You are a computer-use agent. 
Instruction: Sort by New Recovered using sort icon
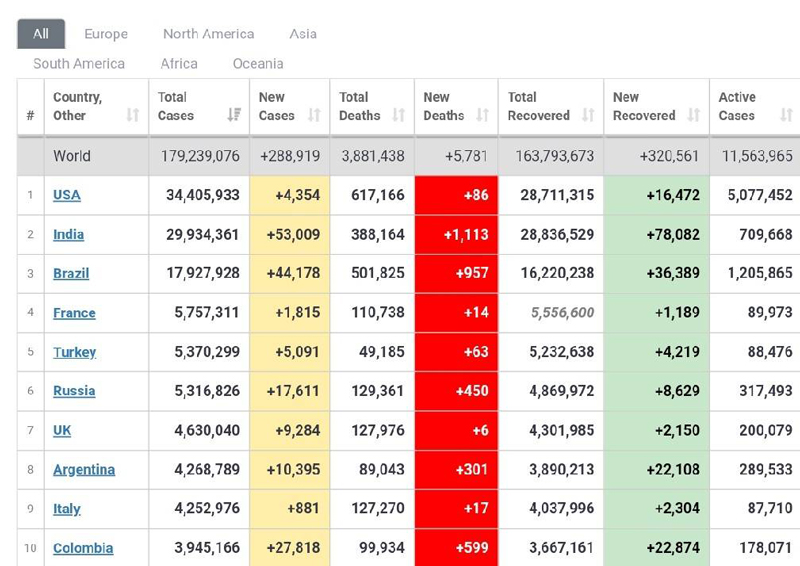coord(694,115)
